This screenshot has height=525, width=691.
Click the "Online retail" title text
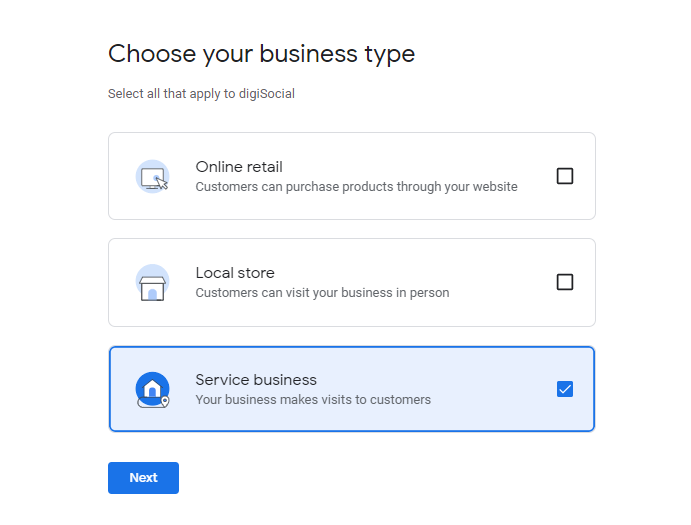[239, 167]
